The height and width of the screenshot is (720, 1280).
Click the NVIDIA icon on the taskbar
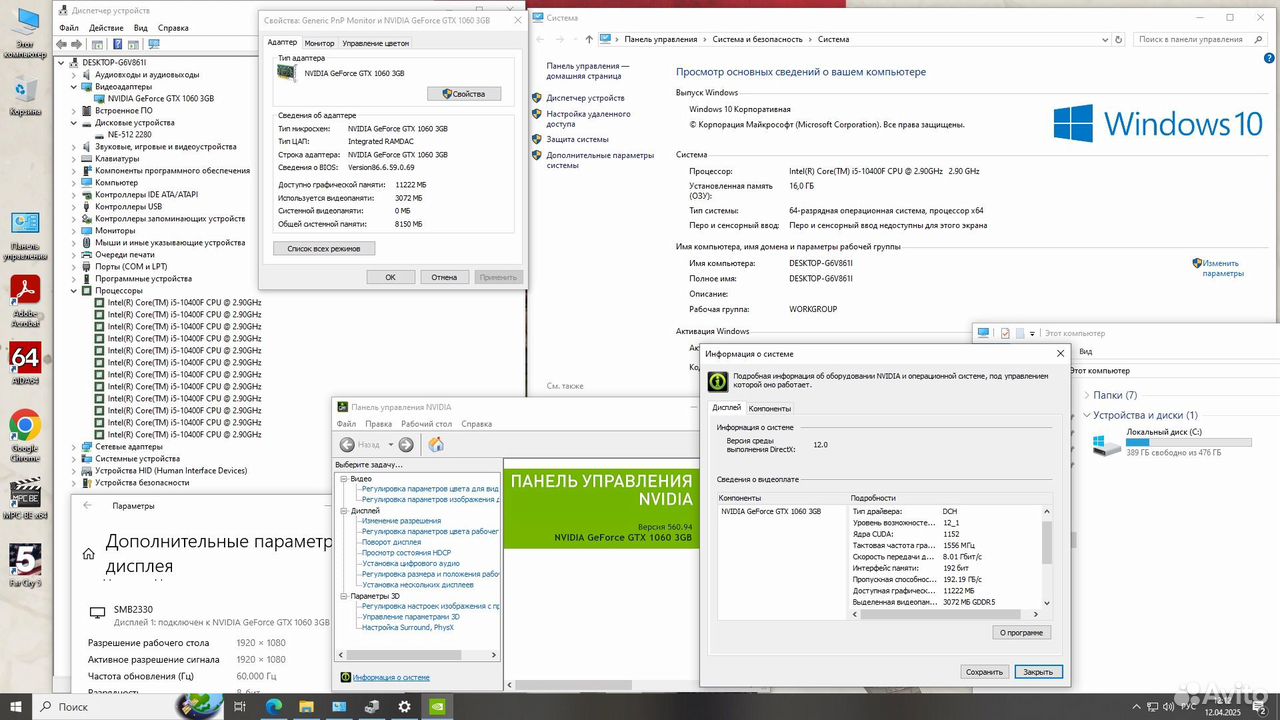click(x=437, y=706)
